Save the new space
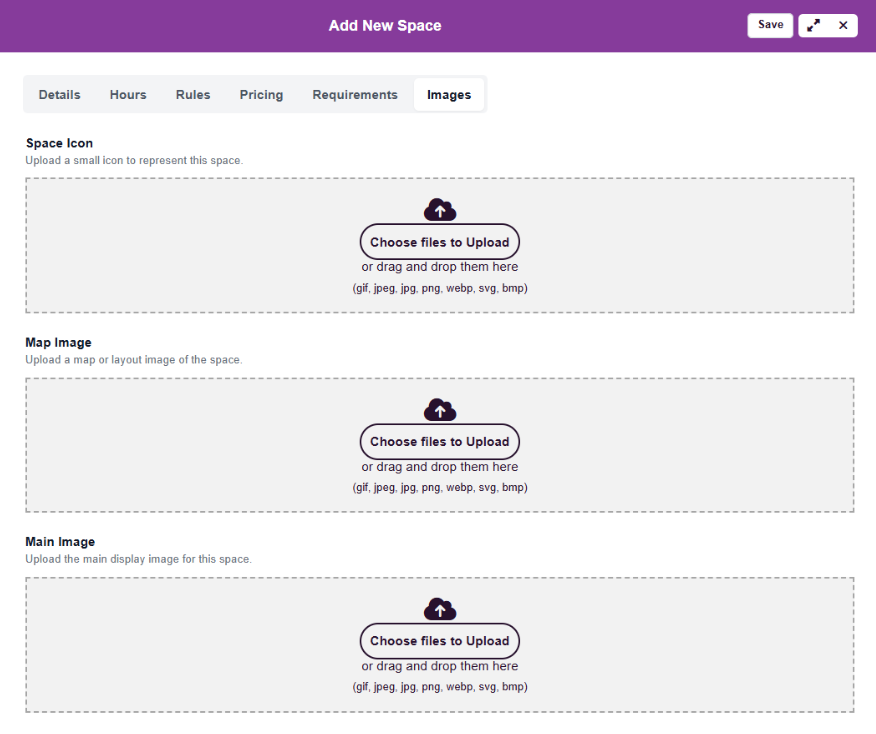876x734 pixels. 770,25
